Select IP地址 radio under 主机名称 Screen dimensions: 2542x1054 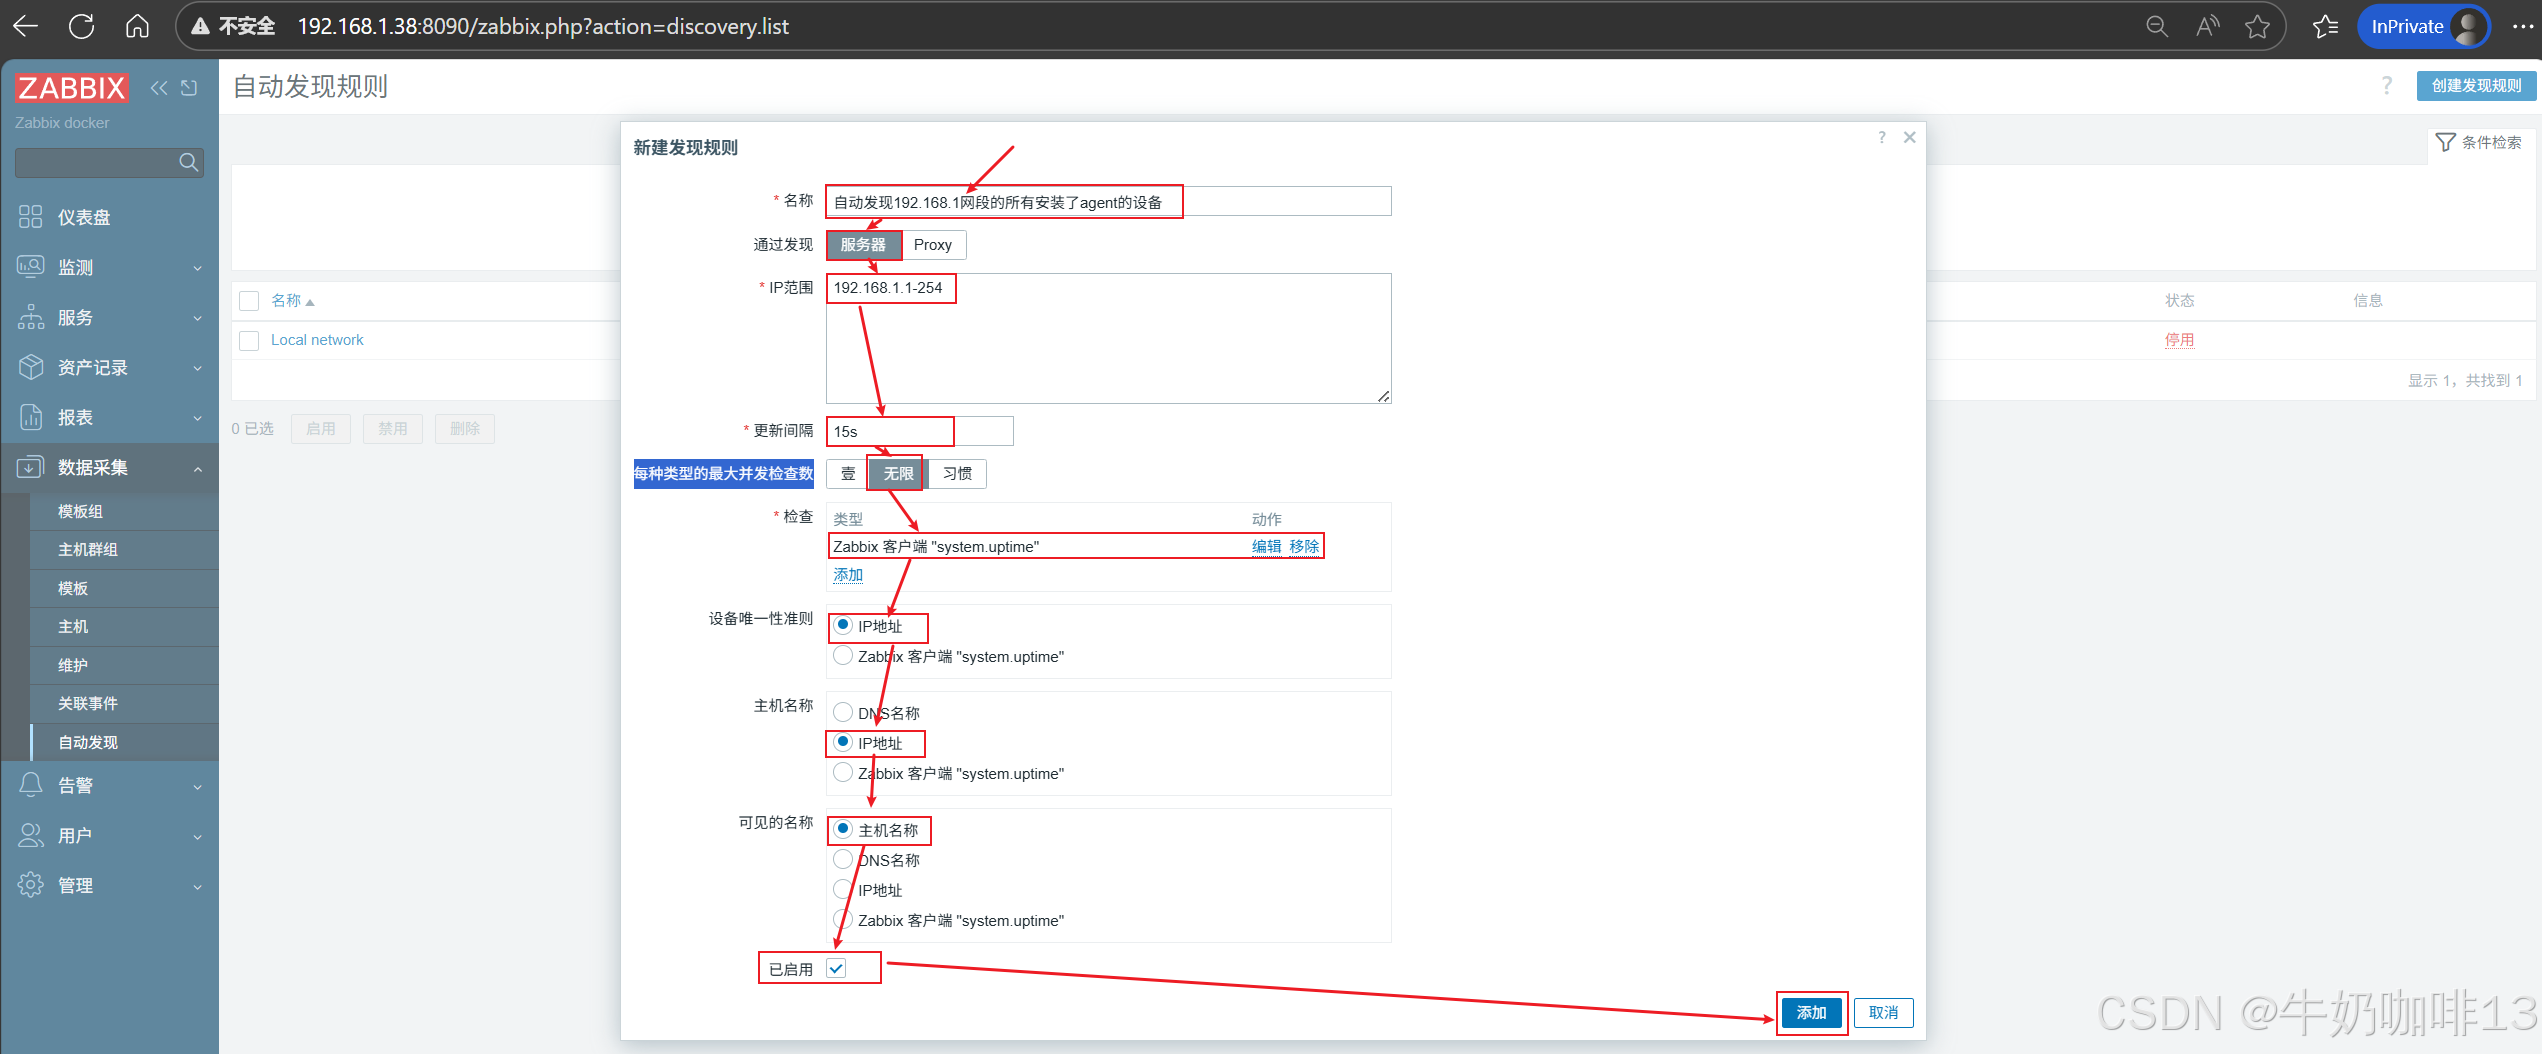pyautogui.click(x=844, y=742)
